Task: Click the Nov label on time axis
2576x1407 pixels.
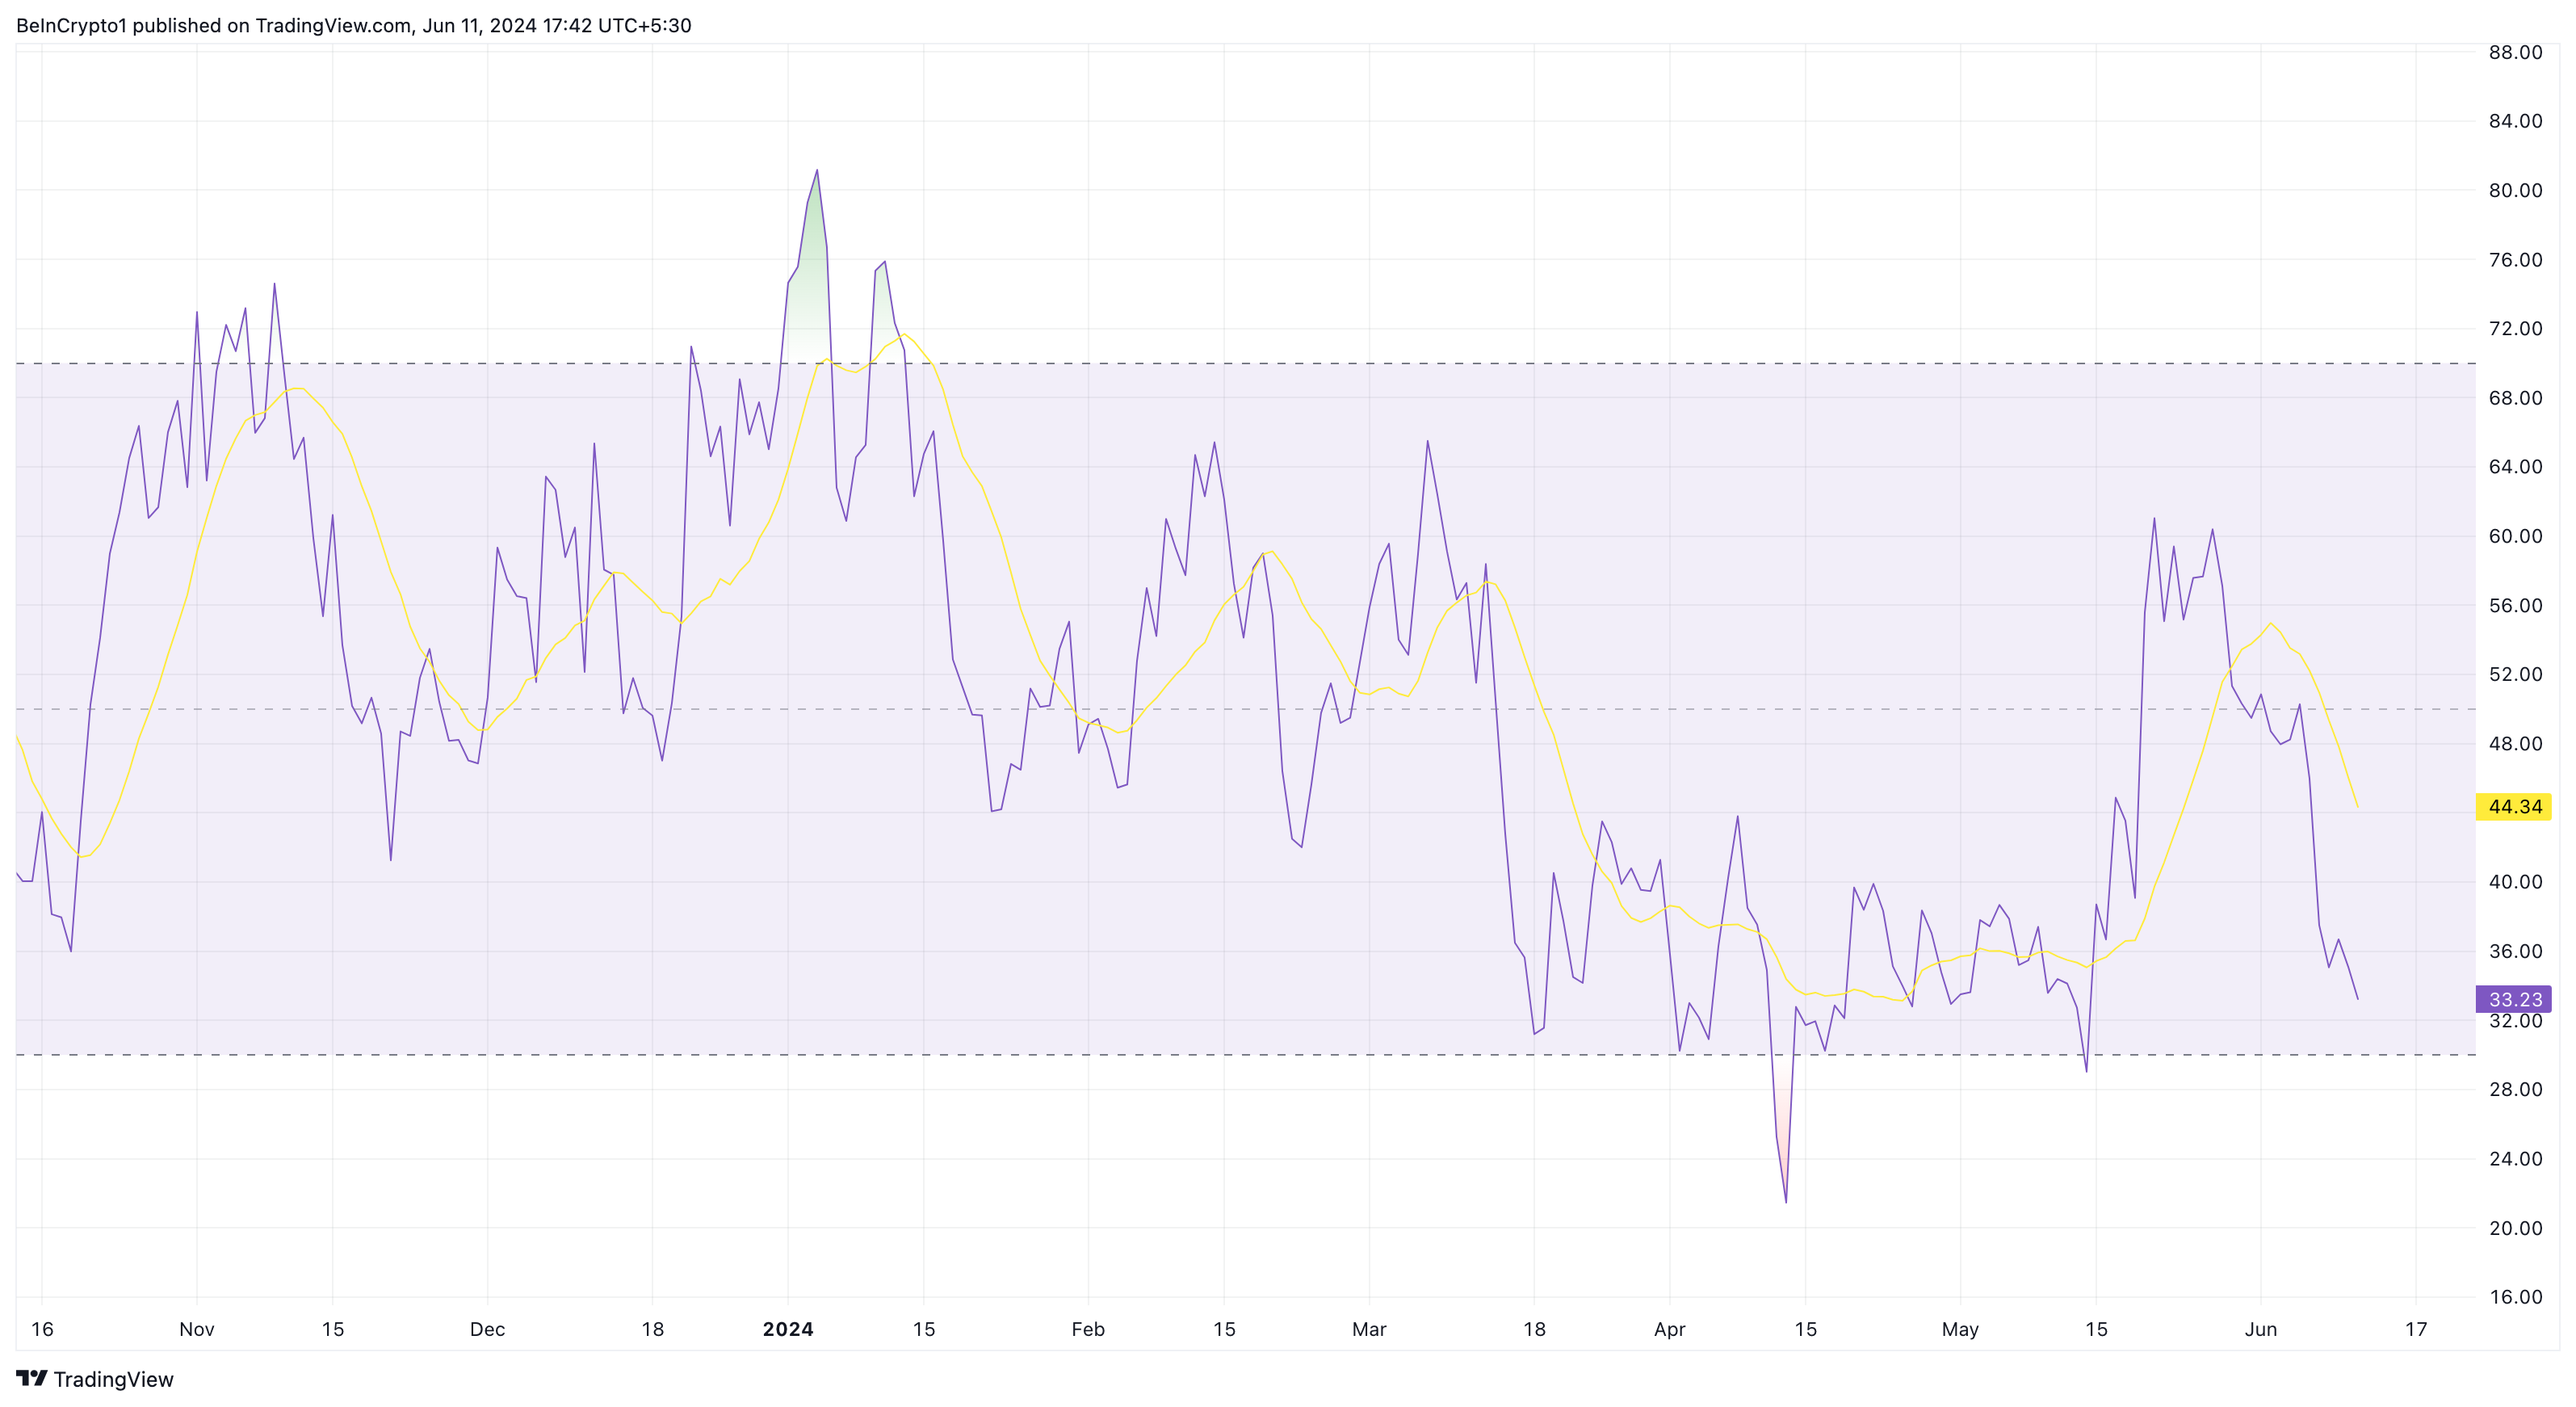Action: coord(197,1329)
